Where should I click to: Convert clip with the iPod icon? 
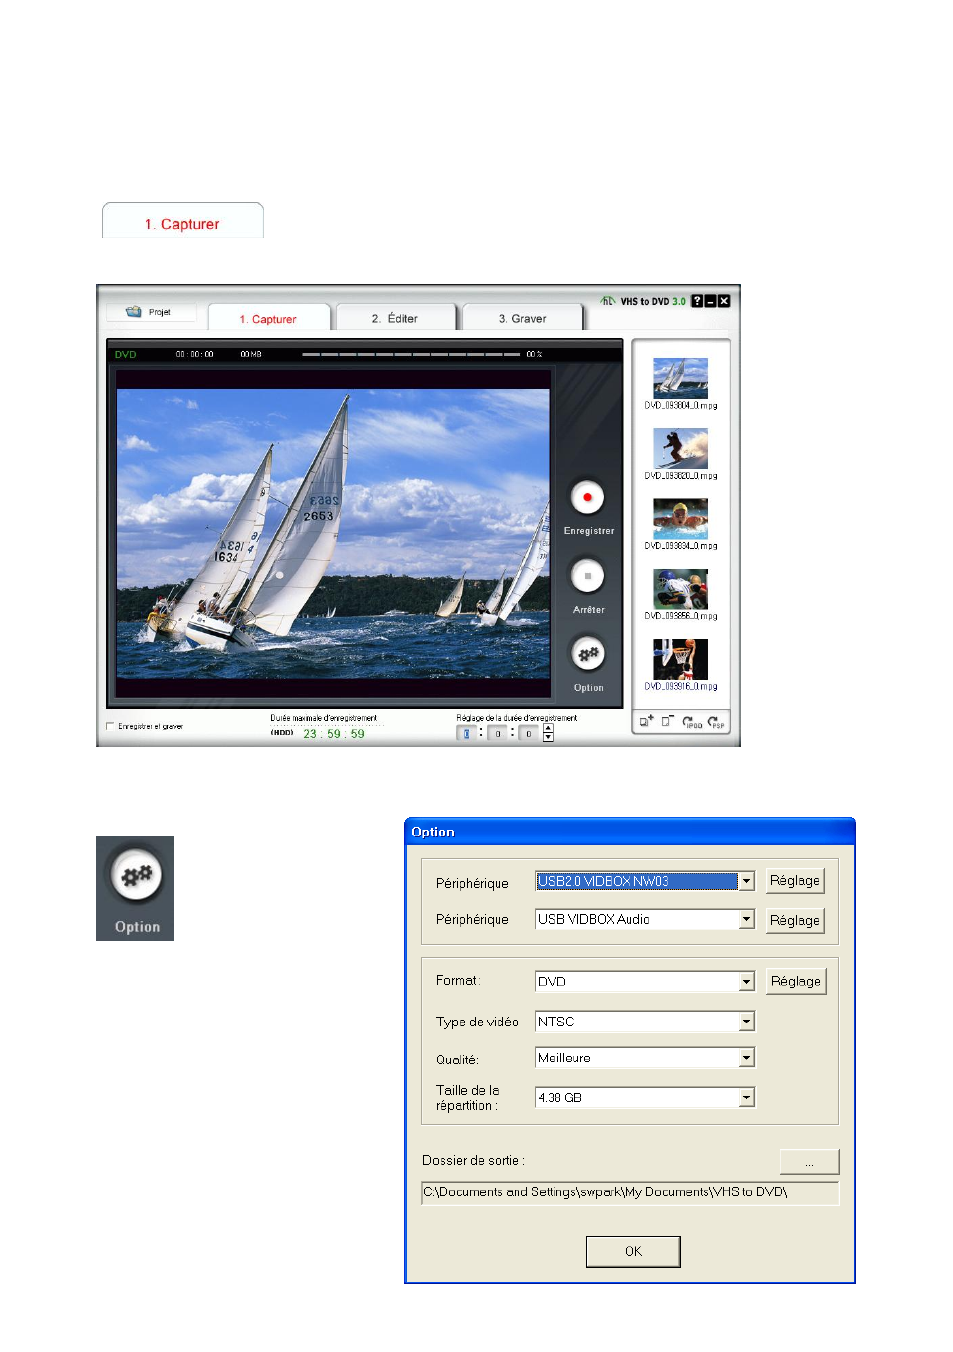[x=692, y=721]
